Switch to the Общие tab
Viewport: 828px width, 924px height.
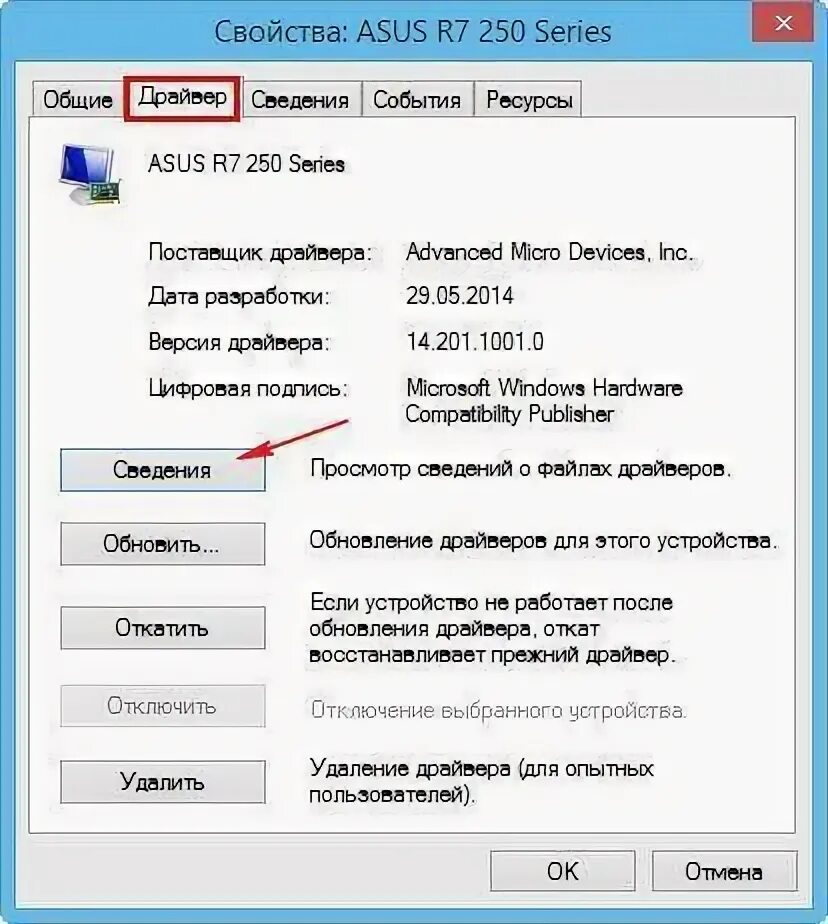(x=77, y=99)
